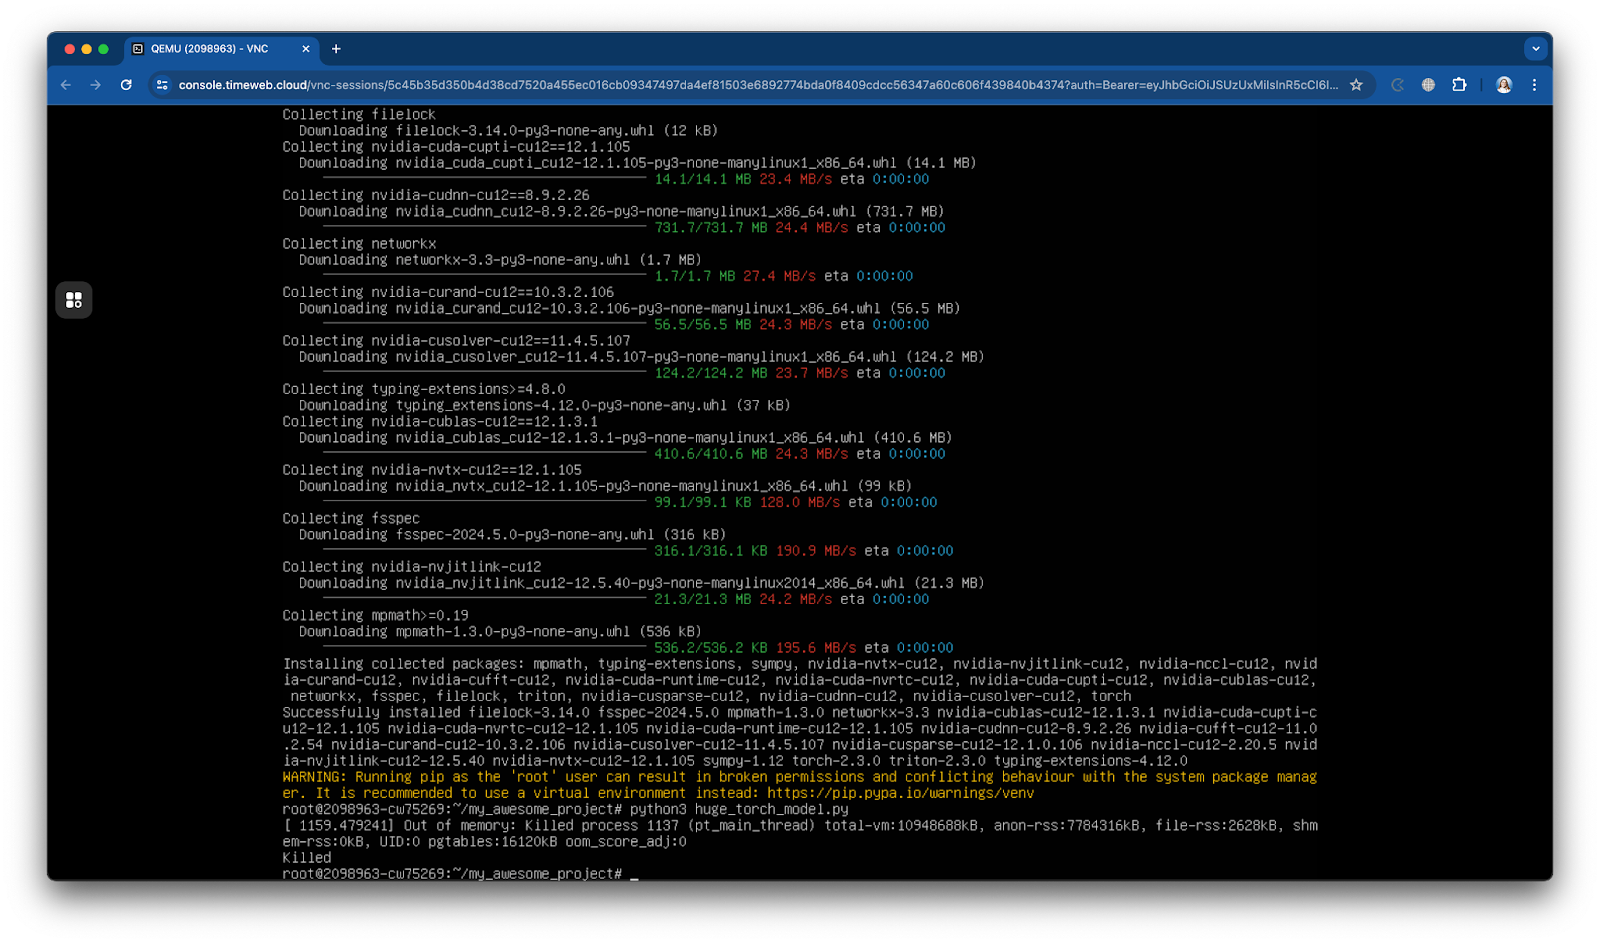Viewport: 1600px width, 943px height.
Task: Click the https://pip.pypa.io/warnings/venv URL
Action: pos(900,793)
